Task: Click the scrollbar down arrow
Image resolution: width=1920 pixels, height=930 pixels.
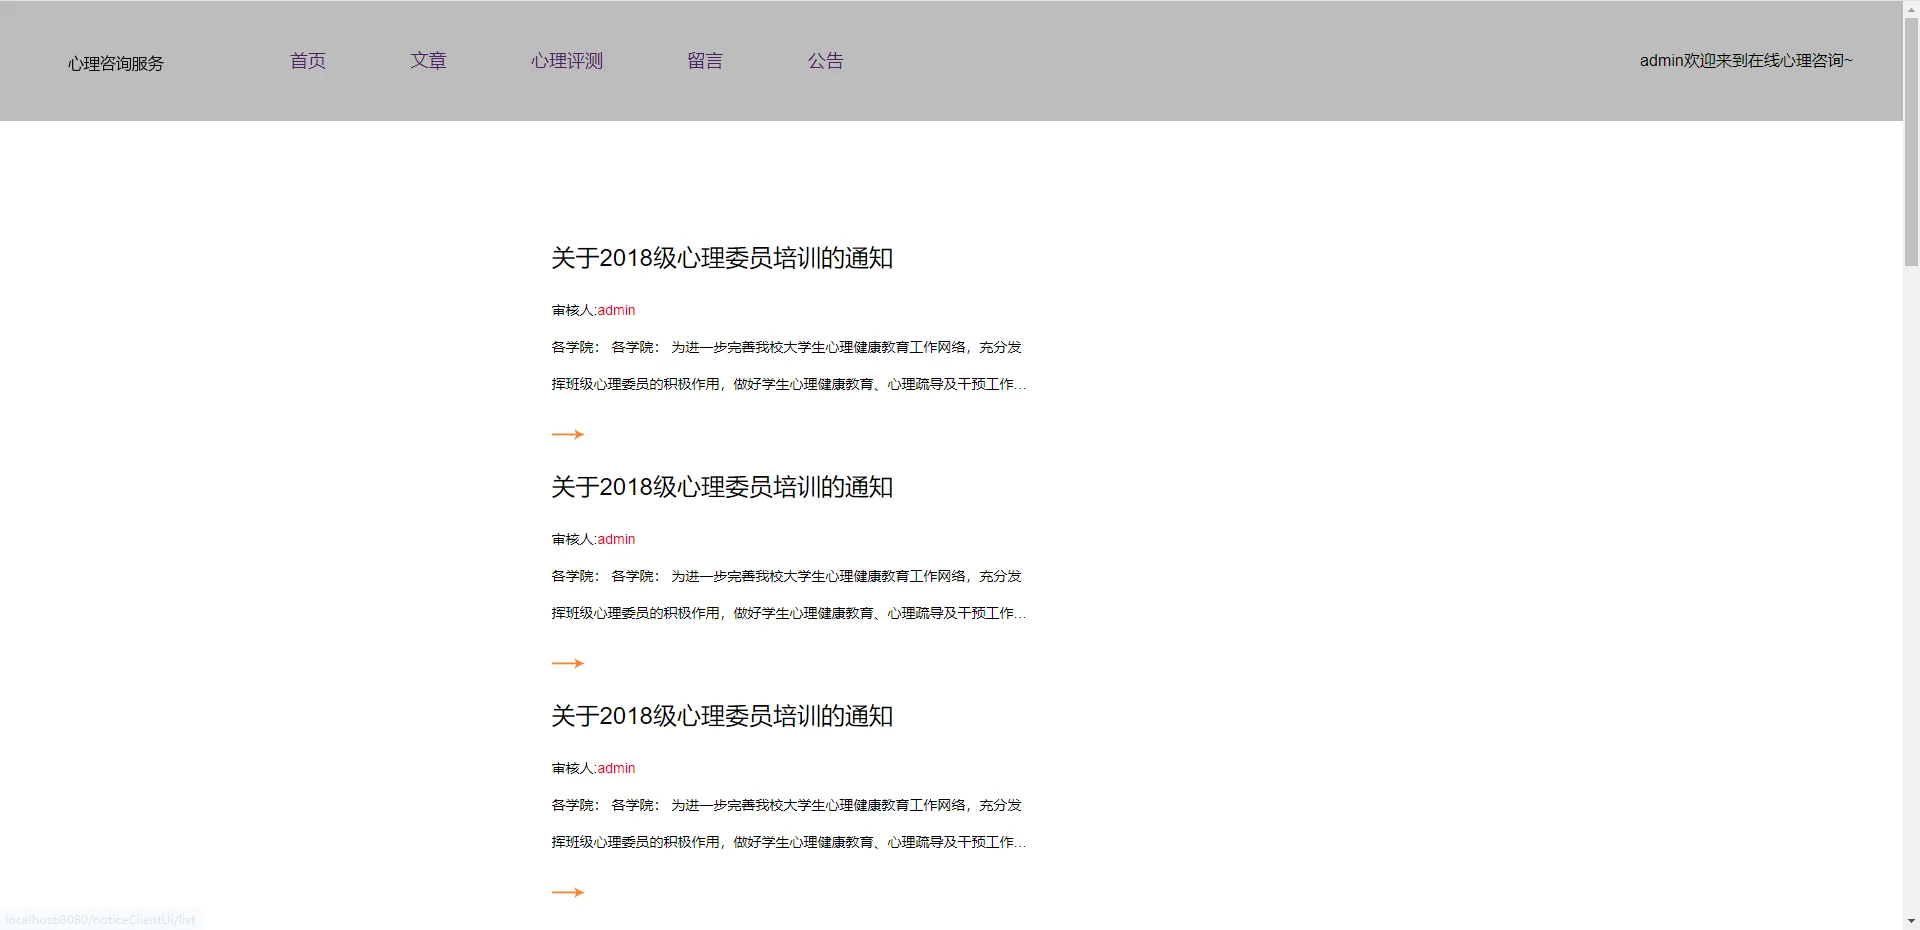Action: (x=1910, y=921)
